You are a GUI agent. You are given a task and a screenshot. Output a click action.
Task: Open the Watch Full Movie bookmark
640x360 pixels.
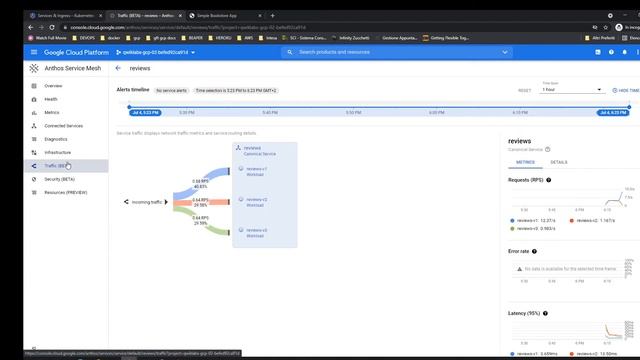click(x=47, y=38)
